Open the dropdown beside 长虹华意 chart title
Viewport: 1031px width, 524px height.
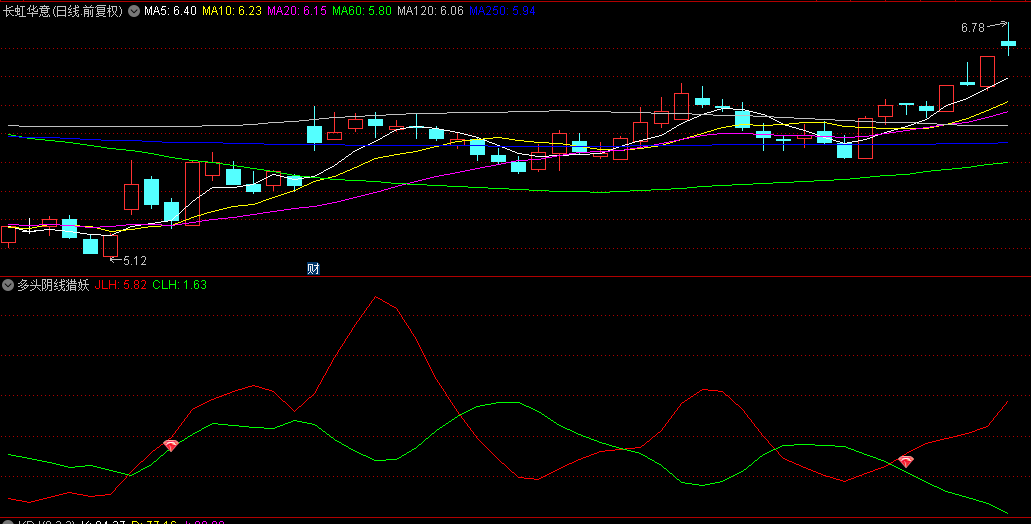[134, 11]
